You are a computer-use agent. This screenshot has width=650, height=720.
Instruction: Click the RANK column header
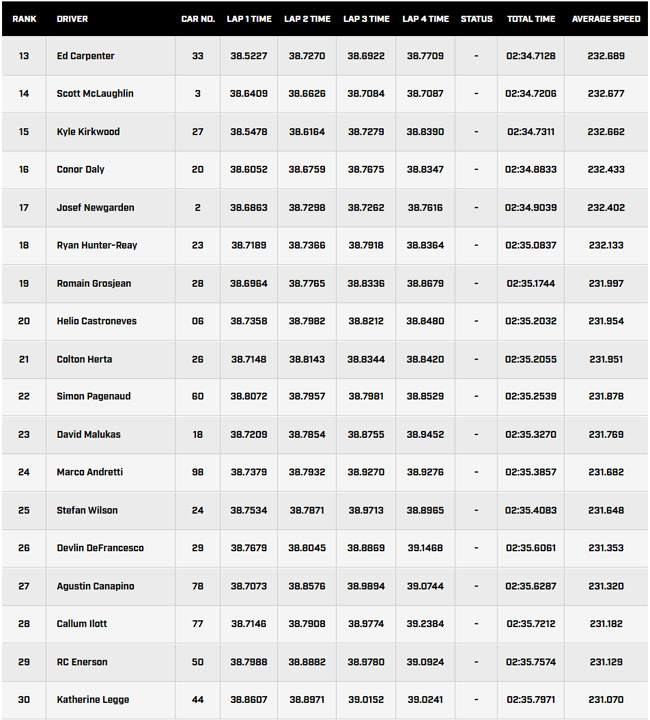pos(24,19)
